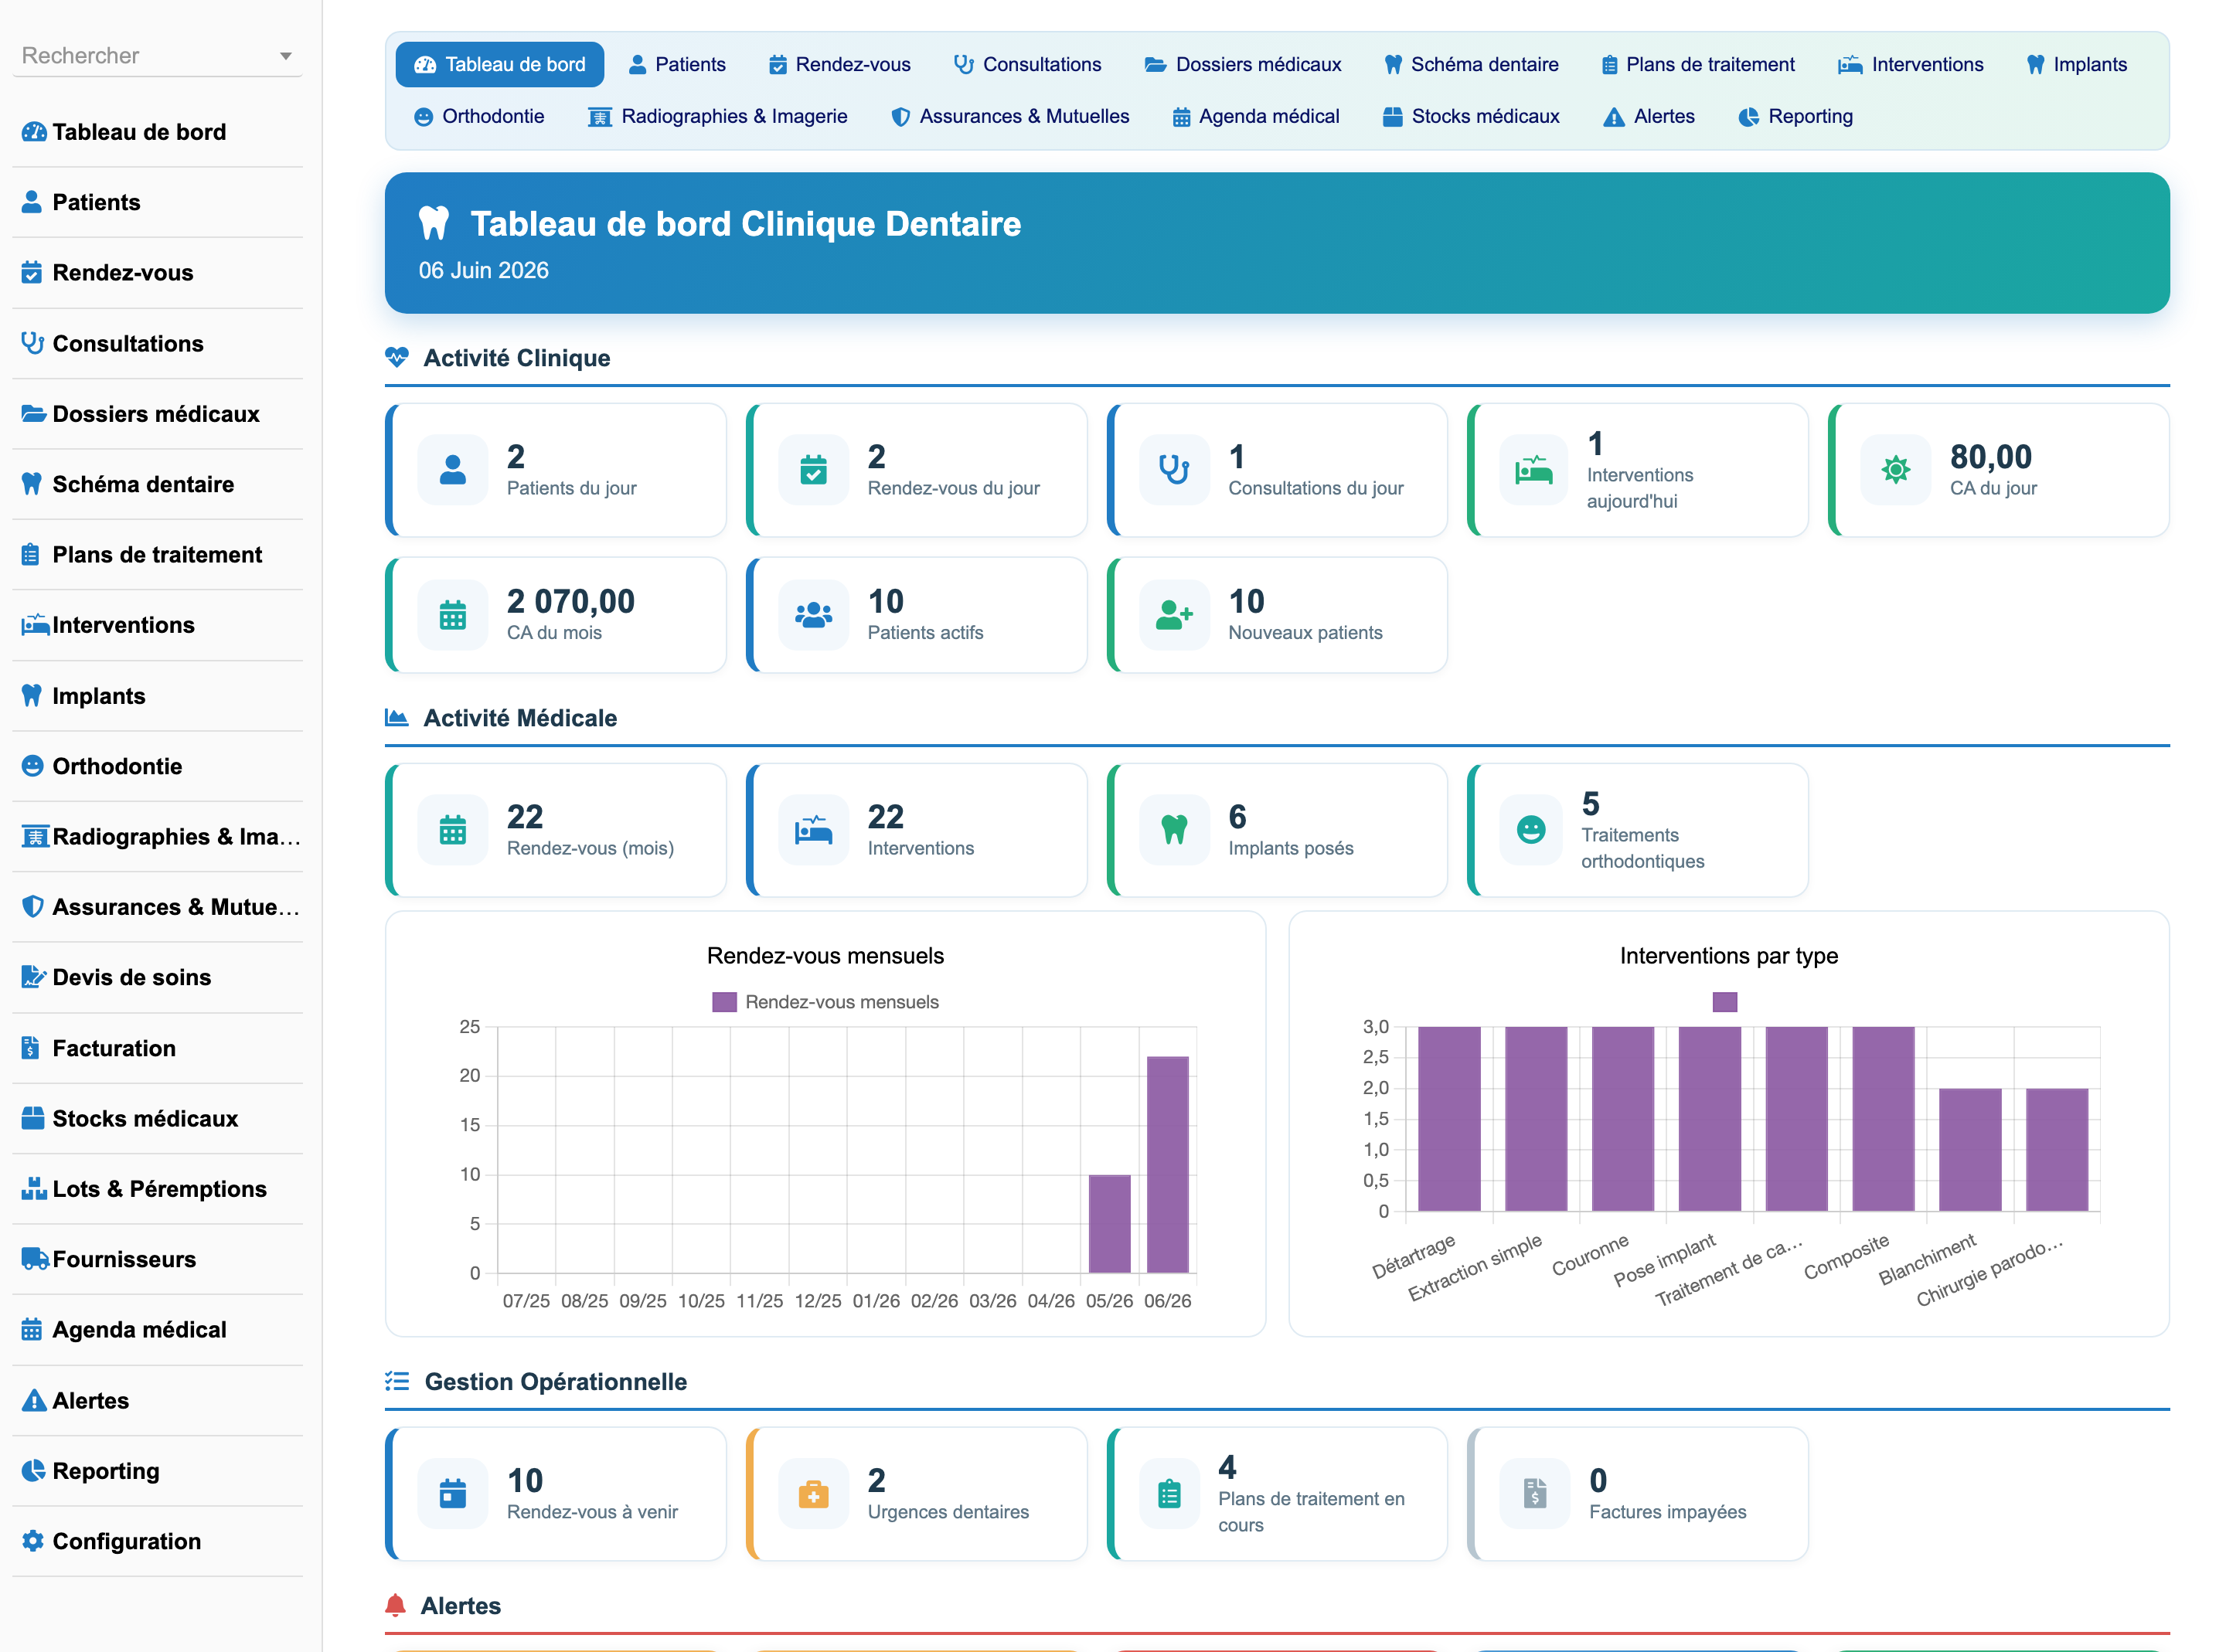
Task: Toggle the Rendez-vous mensuels legend item
Action: (825, 1002)
